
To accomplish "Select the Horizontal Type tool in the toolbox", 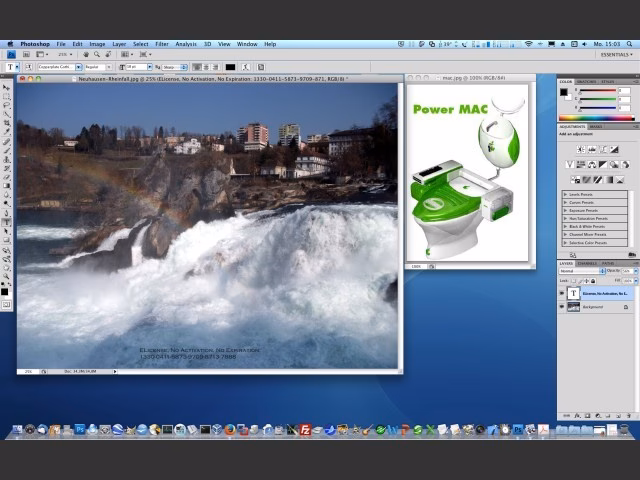I will coord(6,222).
